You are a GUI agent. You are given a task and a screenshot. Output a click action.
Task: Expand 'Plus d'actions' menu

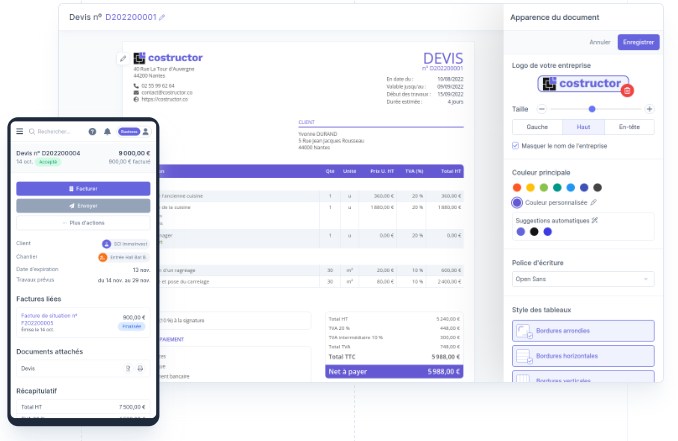coord(83,222)
